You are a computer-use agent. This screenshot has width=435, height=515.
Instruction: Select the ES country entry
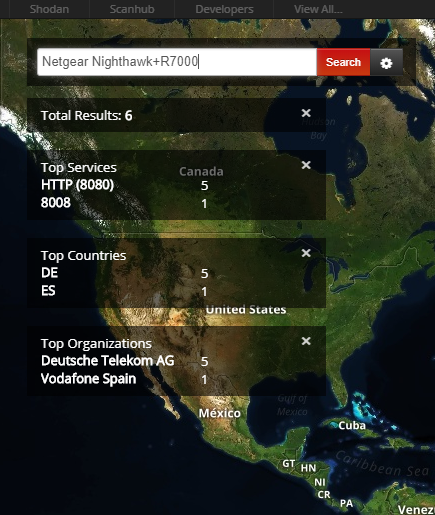[x=48, y=291]
